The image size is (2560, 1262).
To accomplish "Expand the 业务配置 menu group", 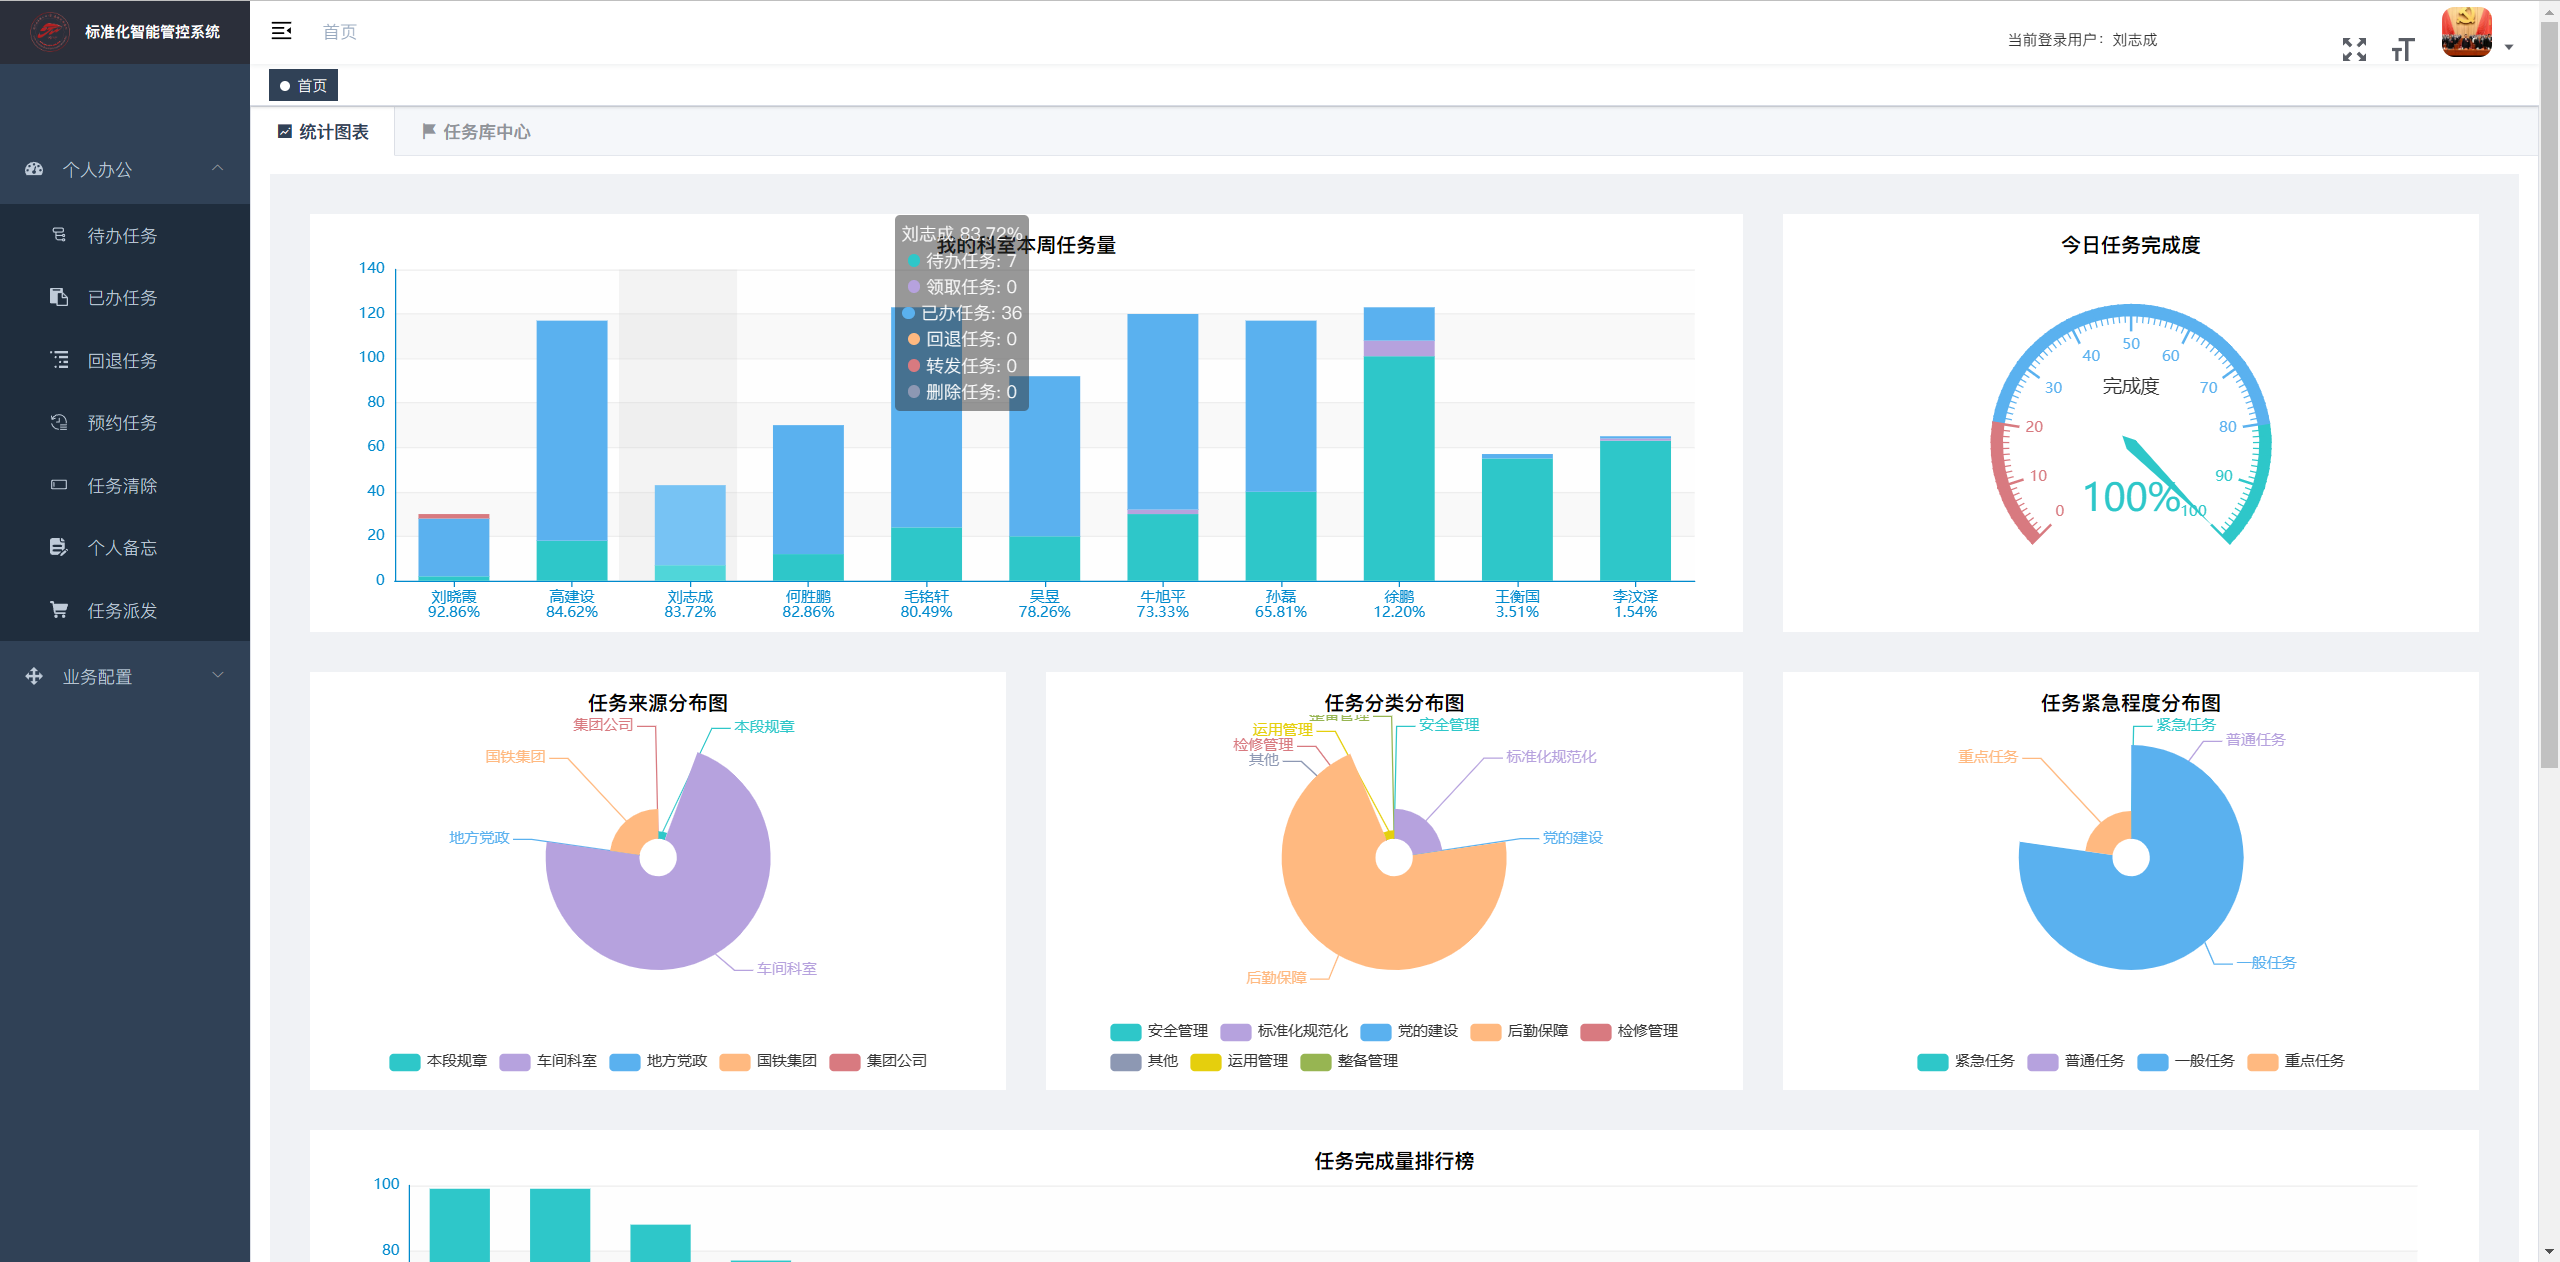I will click(x=125, y=676).
